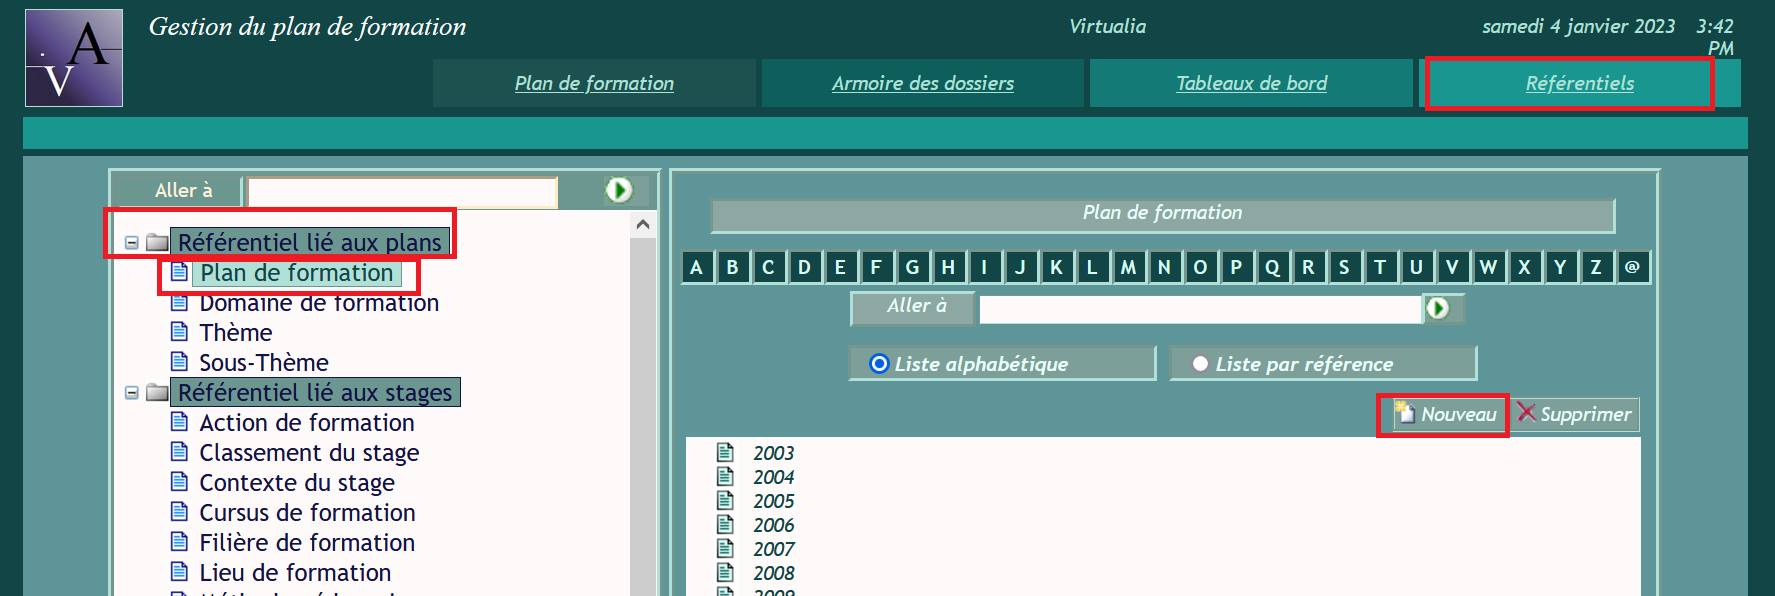Select the Liste alphabétique radio button
This screenshot has width=1775, height=596.
click(879, 364)
